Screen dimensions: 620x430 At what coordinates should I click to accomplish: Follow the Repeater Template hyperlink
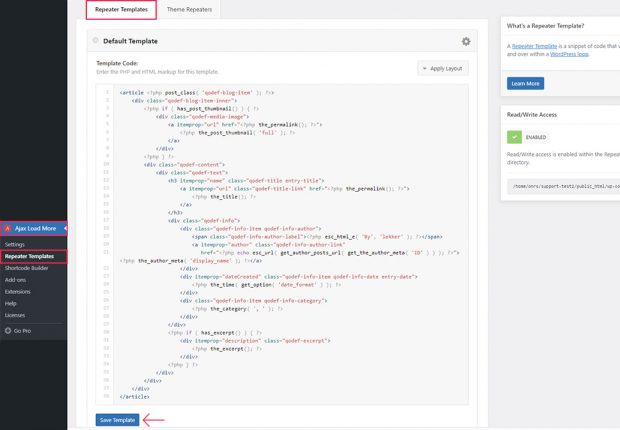tap(537, 46)
